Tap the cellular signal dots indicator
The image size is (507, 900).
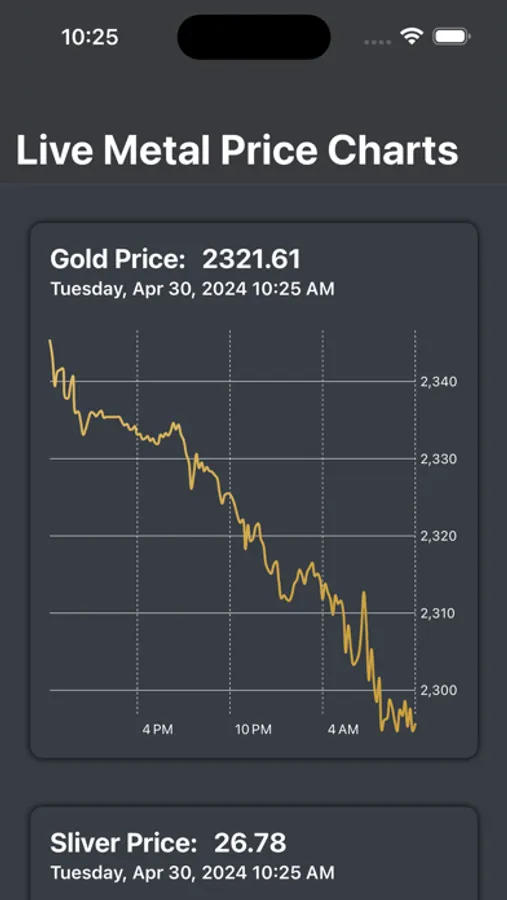pos(378,42)
